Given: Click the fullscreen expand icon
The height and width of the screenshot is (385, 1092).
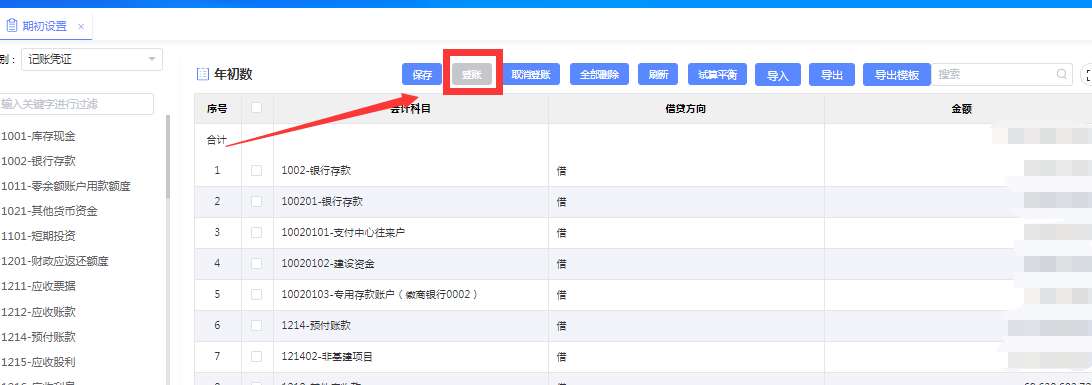Looking at the screenshot, I should tap(1086, 74).
